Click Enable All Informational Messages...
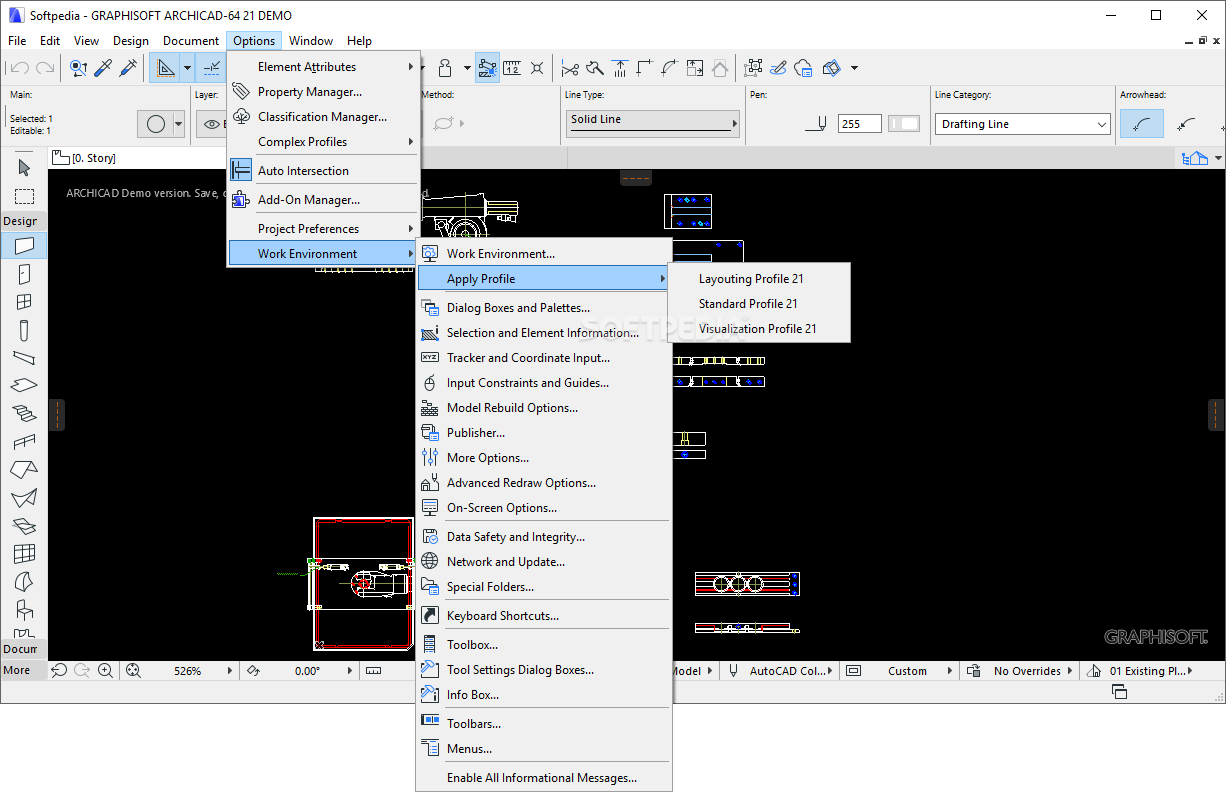 [544, 778]
